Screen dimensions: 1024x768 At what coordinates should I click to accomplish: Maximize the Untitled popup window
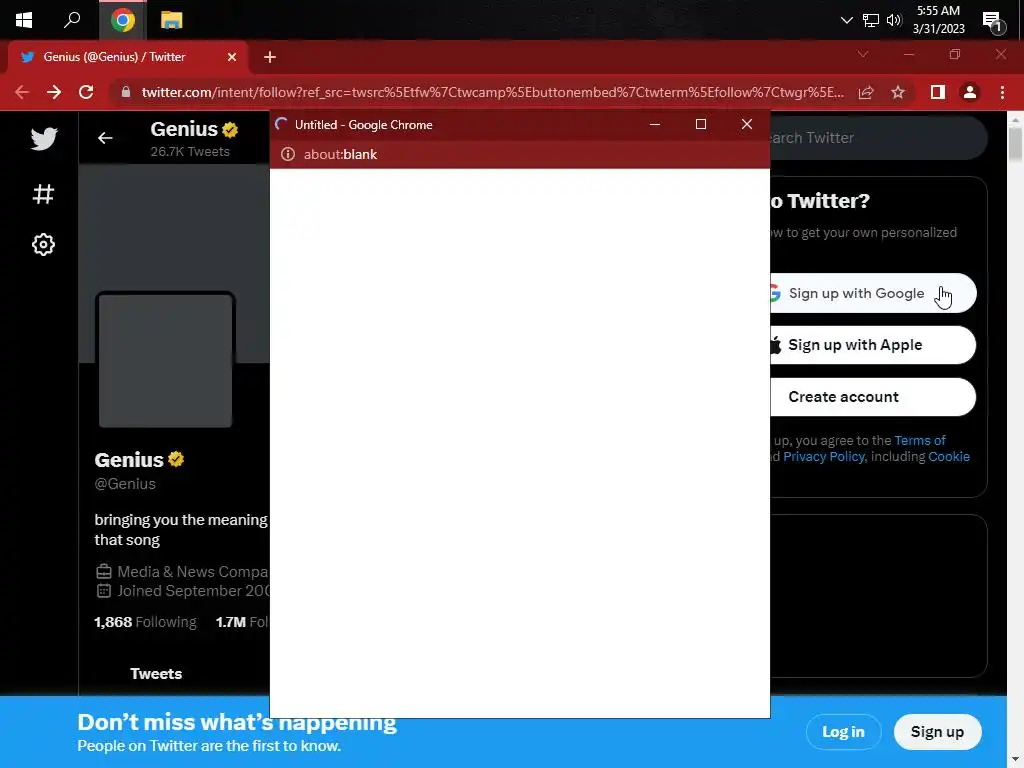point(701,124)
